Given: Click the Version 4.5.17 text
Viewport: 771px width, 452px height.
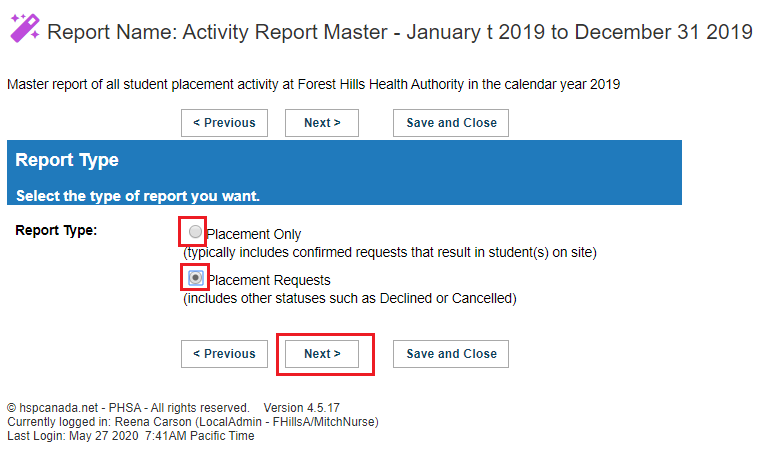Looking at the screenshot, I should tap(301, 408).
